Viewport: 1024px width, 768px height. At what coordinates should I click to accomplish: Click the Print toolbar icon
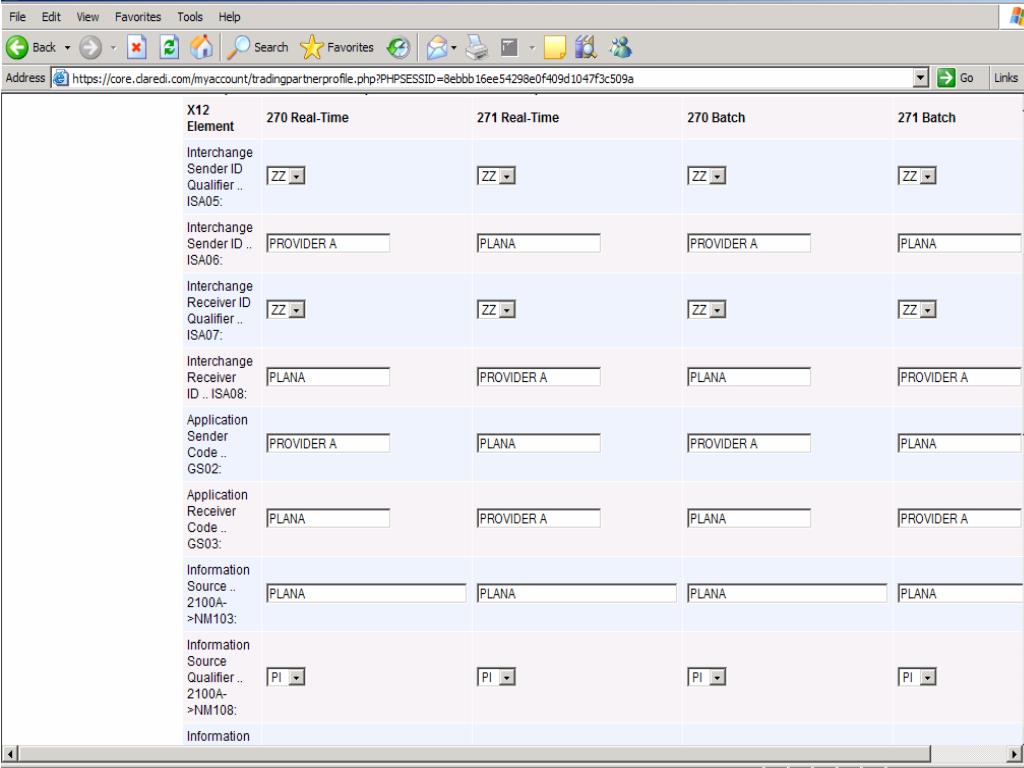(477, 49)
